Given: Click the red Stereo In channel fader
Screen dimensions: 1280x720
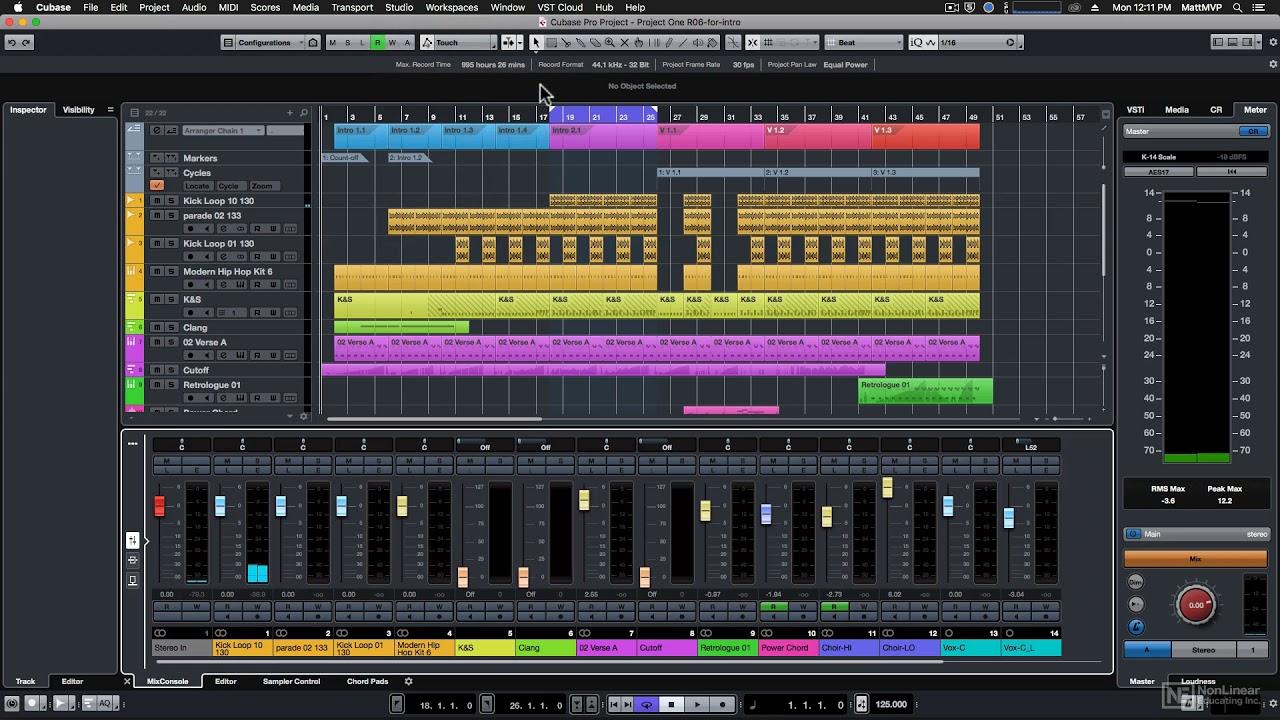Looking at the screenshot, I should click(159, 506).
